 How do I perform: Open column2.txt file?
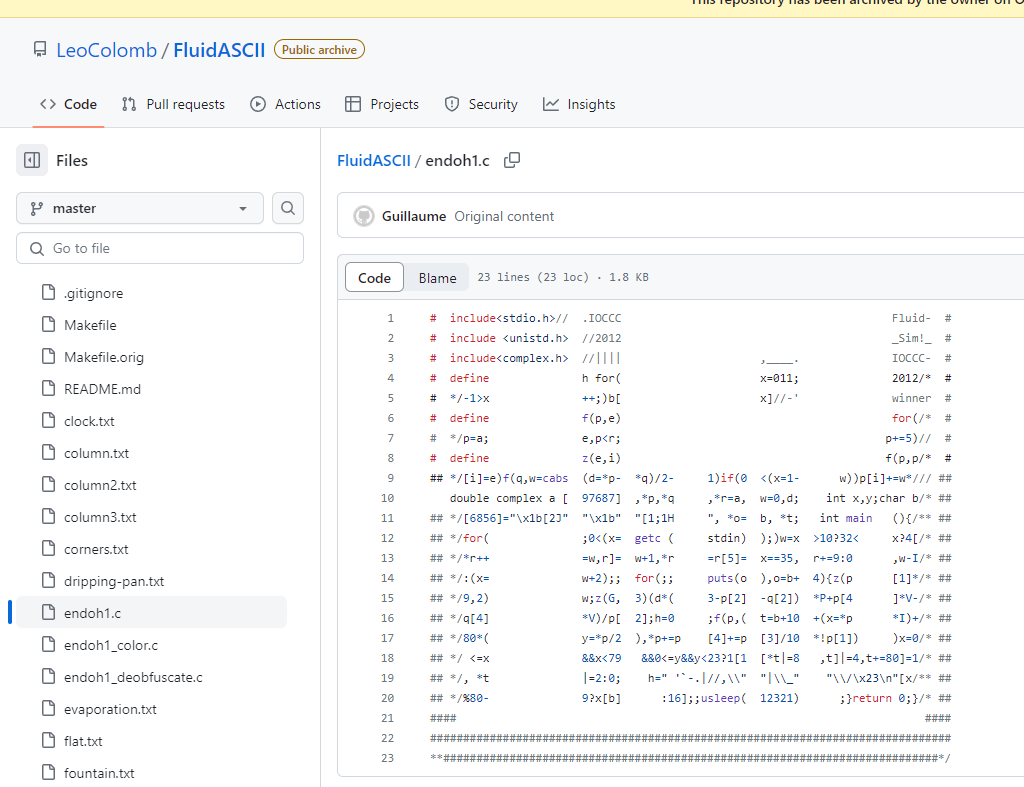click(100, 485)
